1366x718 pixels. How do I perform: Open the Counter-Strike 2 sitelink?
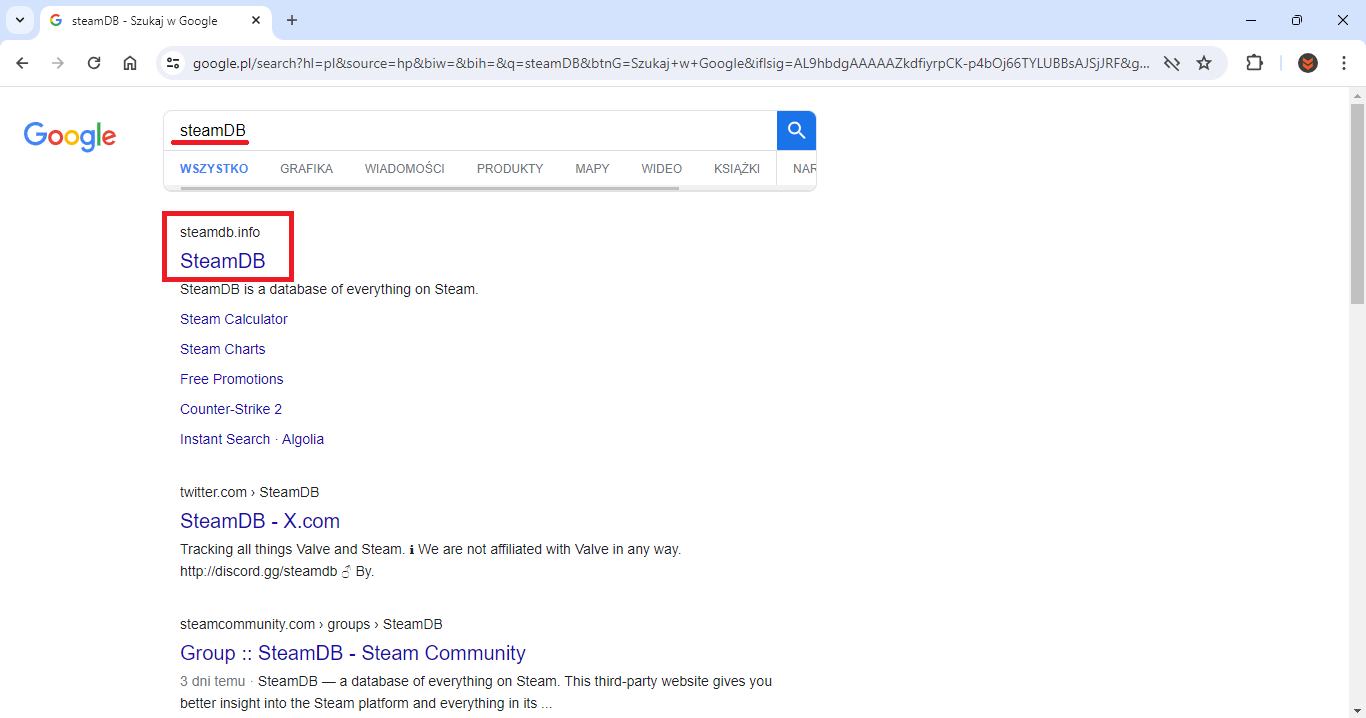(x=231, y=409)
